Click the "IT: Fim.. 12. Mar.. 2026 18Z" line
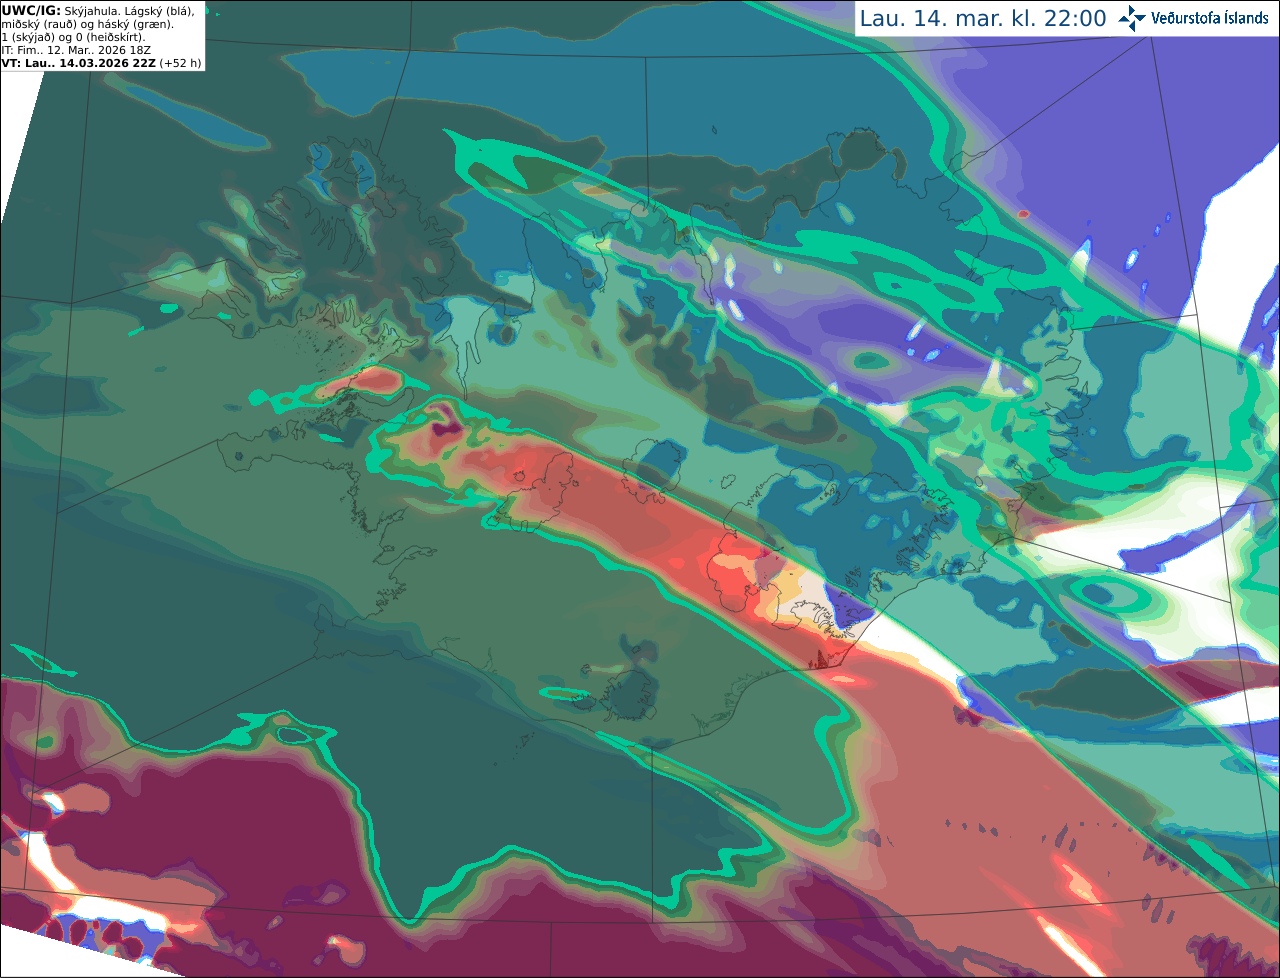The image size is (1280, 978). [x=76, y=50]
